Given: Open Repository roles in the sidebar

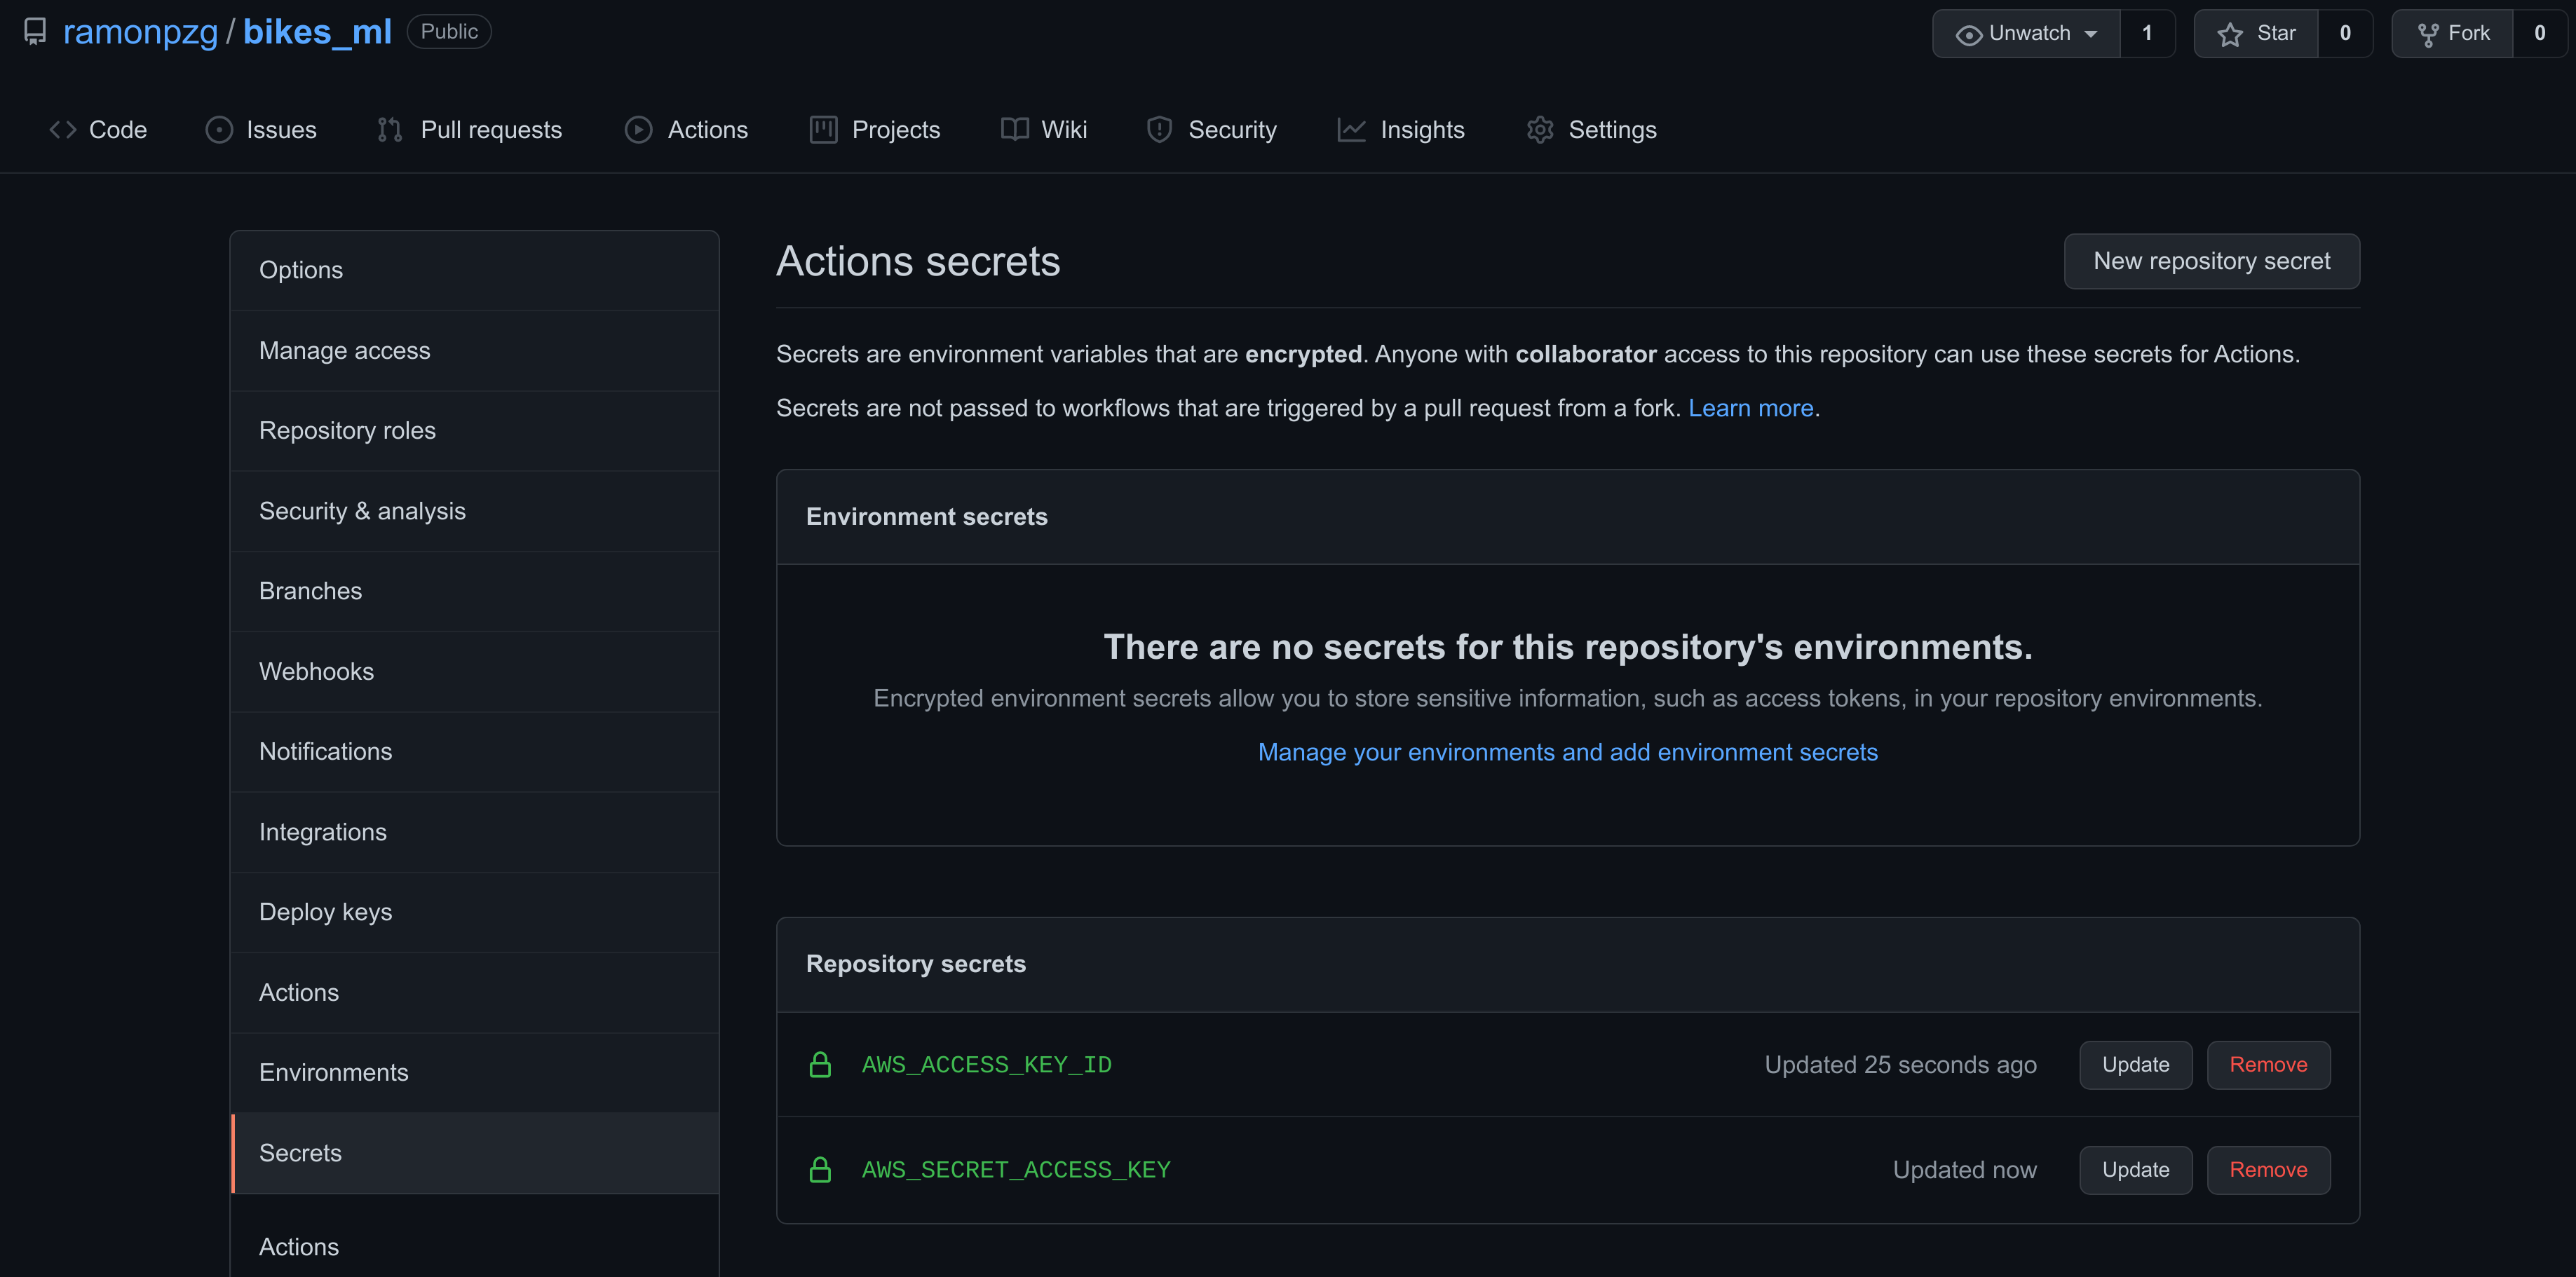Looking at the screenshot, I should tap(475, 431).
